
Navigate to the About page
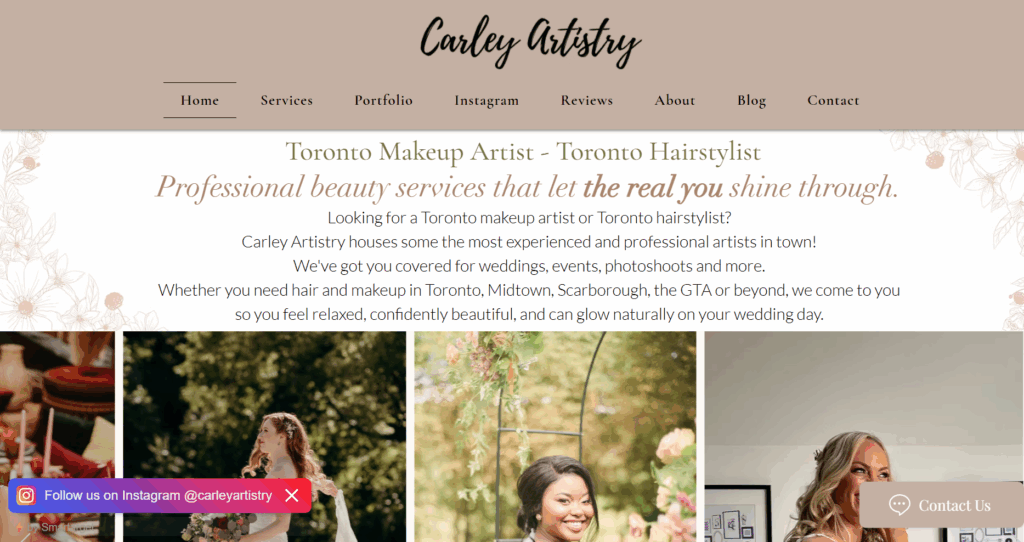coord(675,100)
